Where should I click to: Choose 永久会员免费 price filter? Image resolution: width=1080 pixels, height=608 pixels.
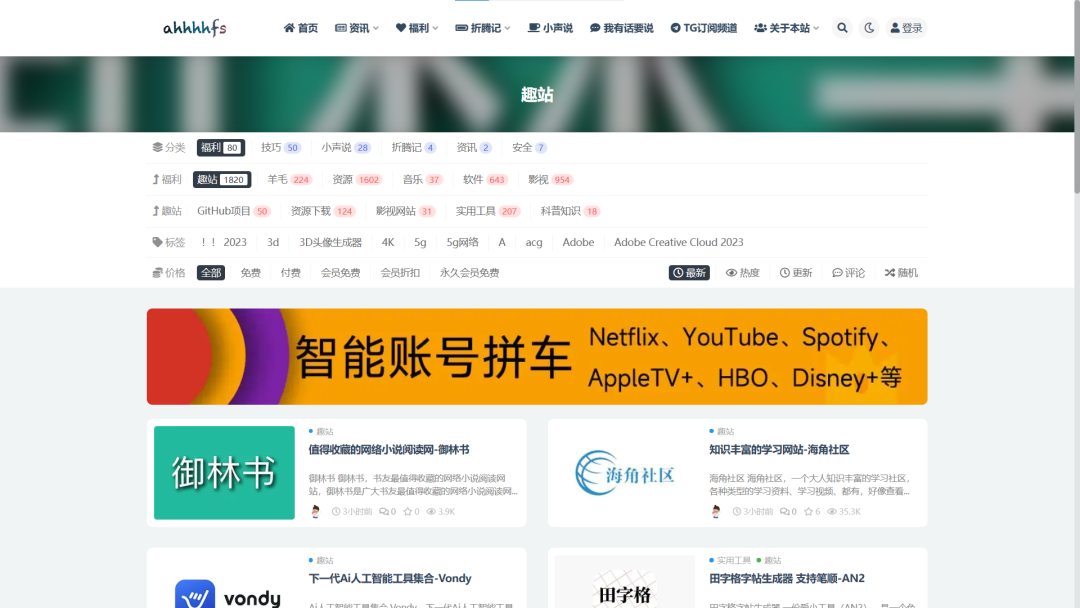(470, 273)
